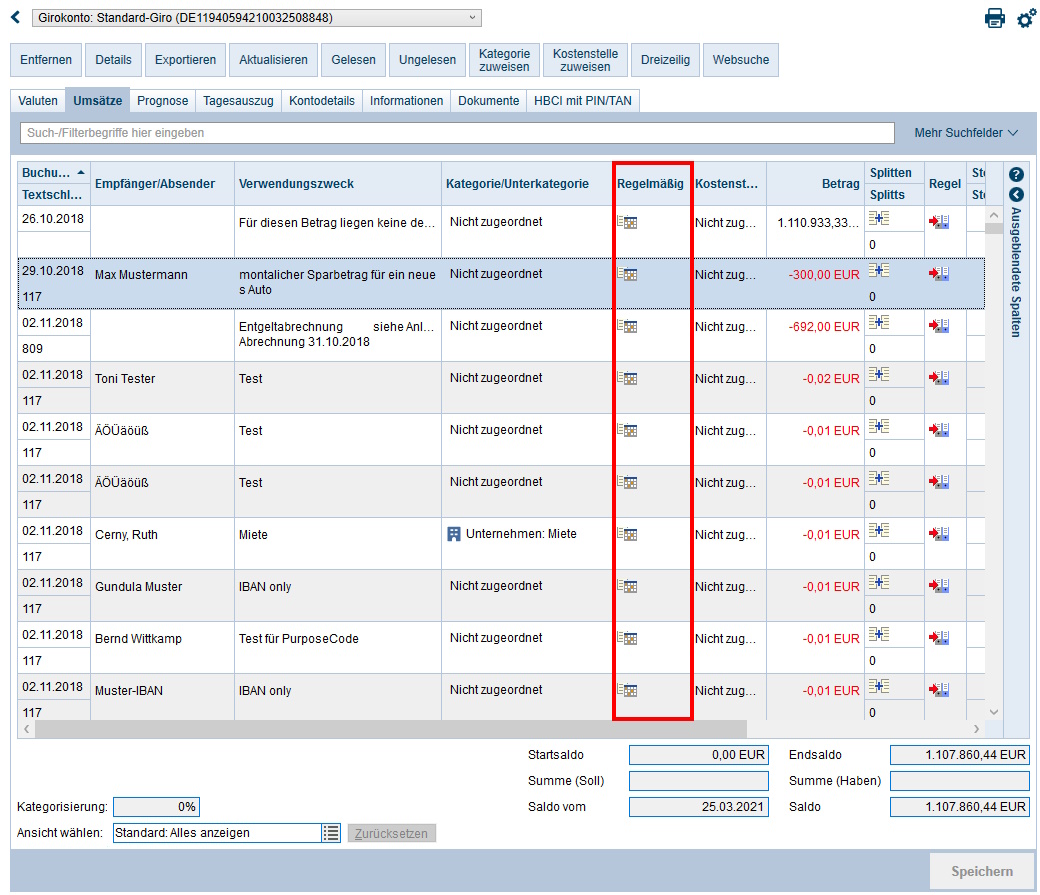Mark as Ungelesen
Screen dimensions: 1040x895
pos(427,60)
